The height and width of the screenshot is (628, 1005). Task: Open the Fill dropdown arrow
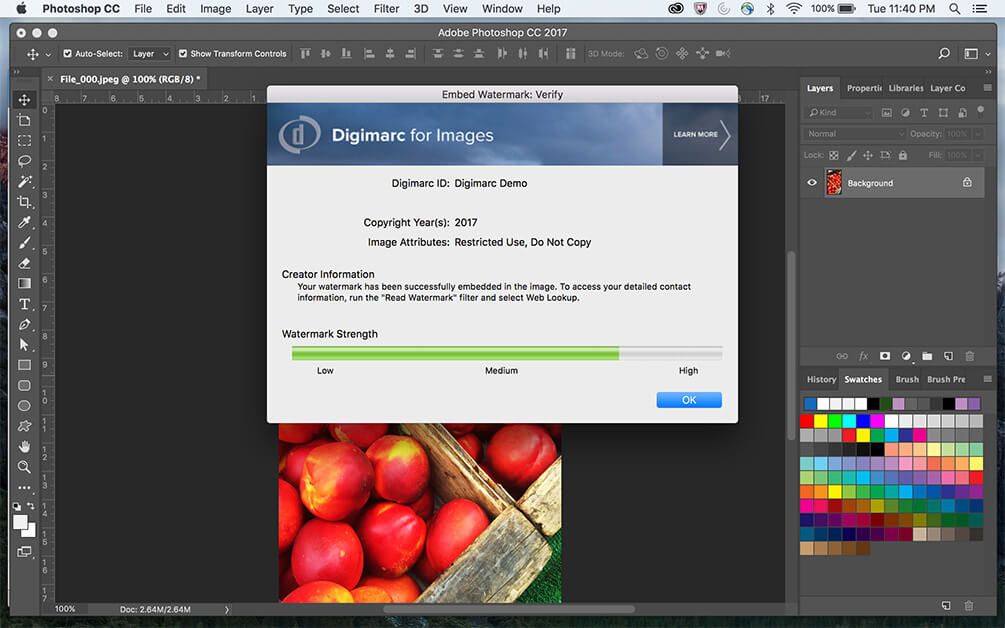pos(978,155)
